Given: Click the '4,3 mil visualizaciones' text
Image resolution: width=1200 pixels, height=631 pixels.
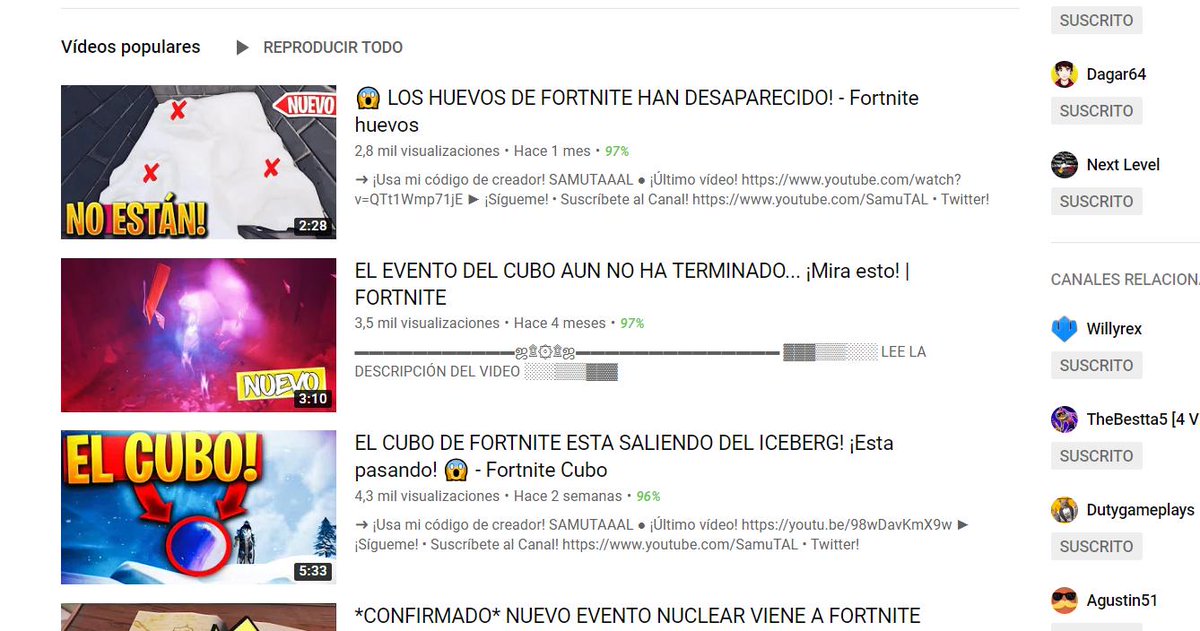Looking at the screenshot, I should [x=427, y=496].
